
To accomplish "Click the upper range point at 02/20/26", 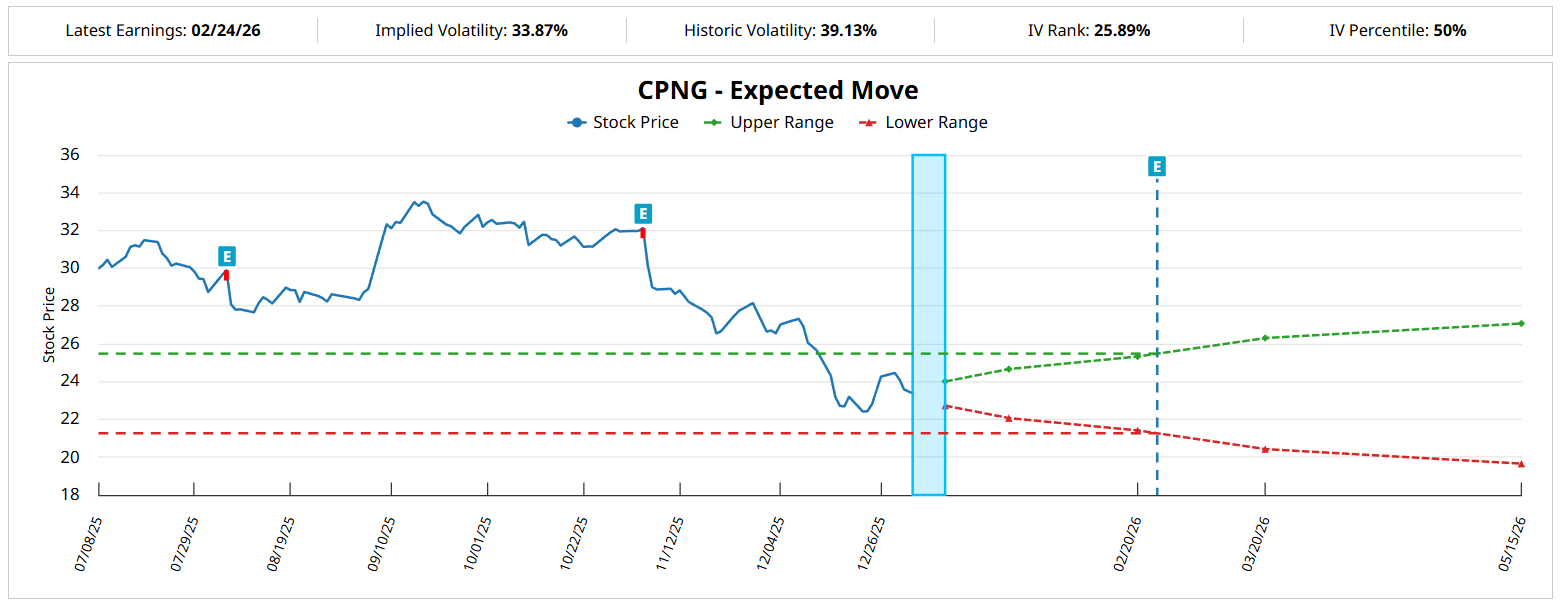I will [x=1137, y=356].
